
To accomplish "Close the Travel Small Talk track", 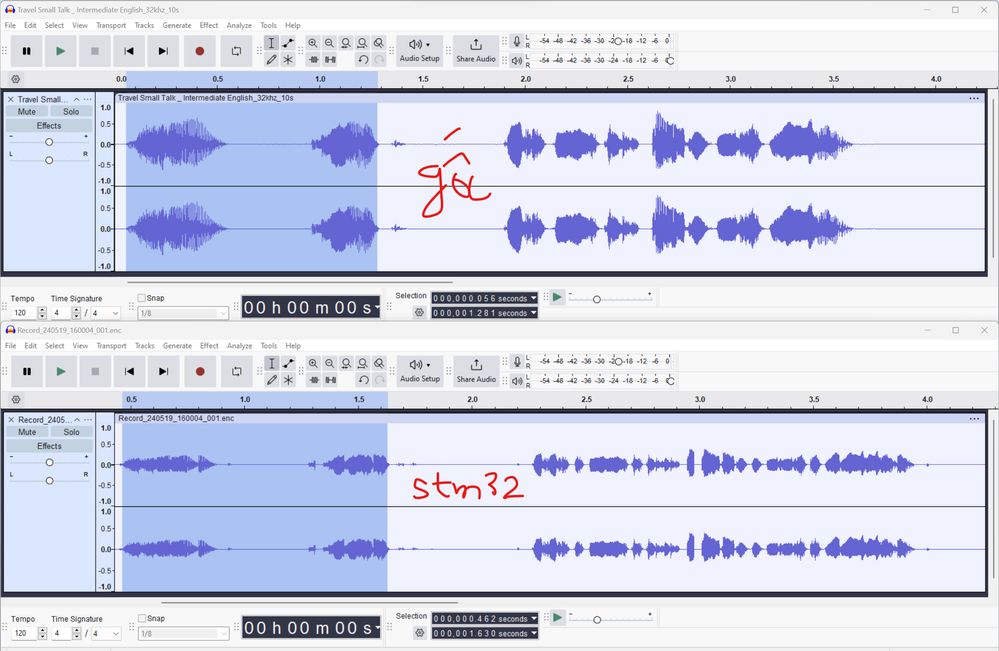I will click(x=11, y=99).
